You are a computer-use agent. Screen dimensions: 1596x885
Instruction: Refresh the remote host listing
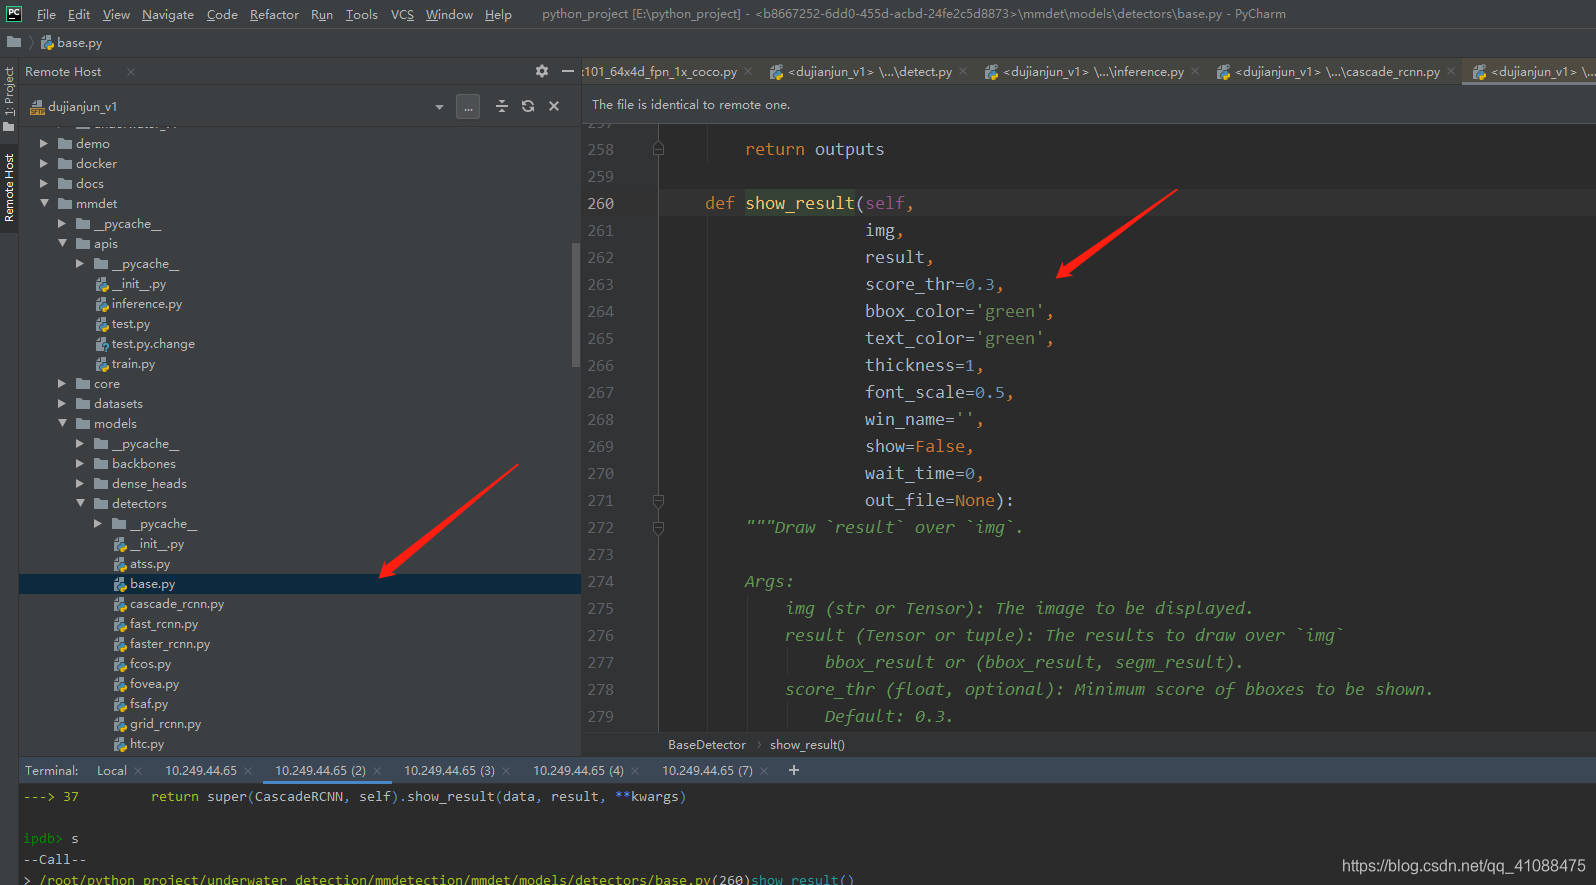528,106
